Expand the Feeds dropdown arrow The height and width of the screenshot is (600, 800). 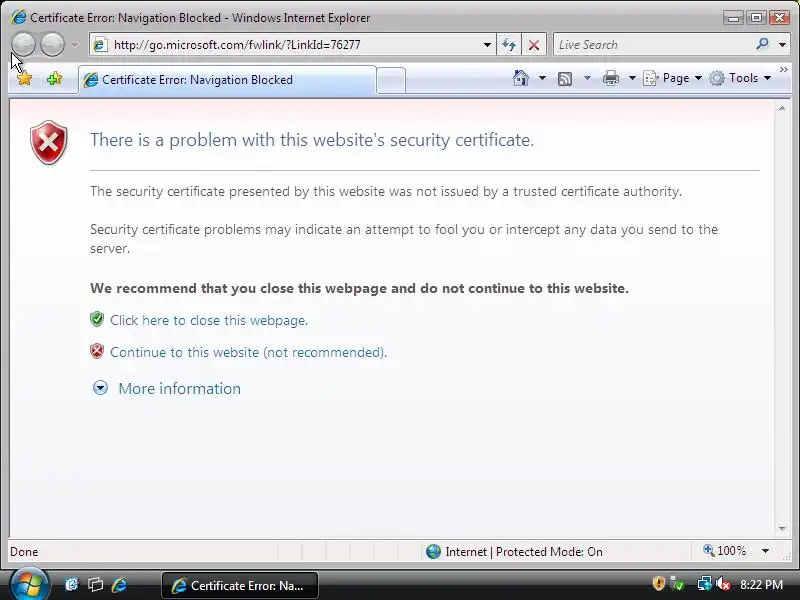(x=587, y=78)
